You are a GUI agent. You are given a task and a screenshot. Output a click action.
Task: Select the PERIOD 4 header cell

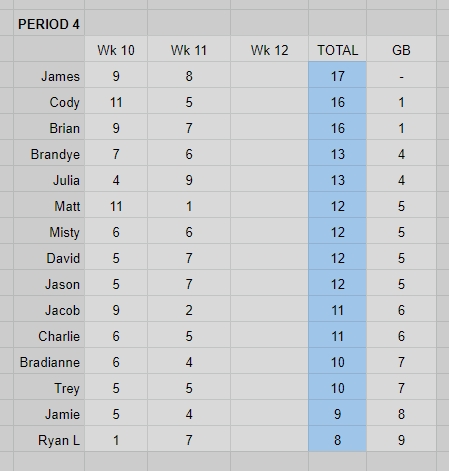point(49,23)
